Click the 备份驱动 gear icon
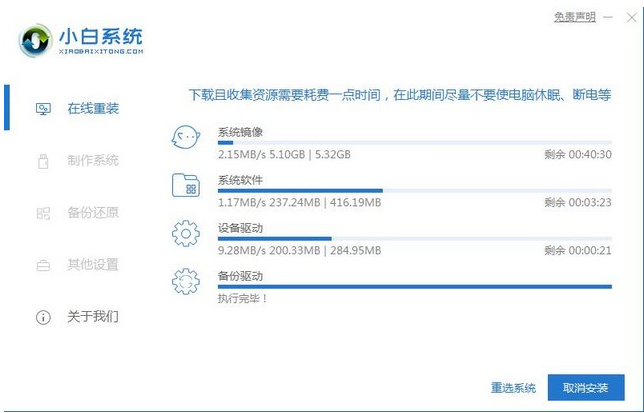Screen dimensions: 644x413 (186, 282)
